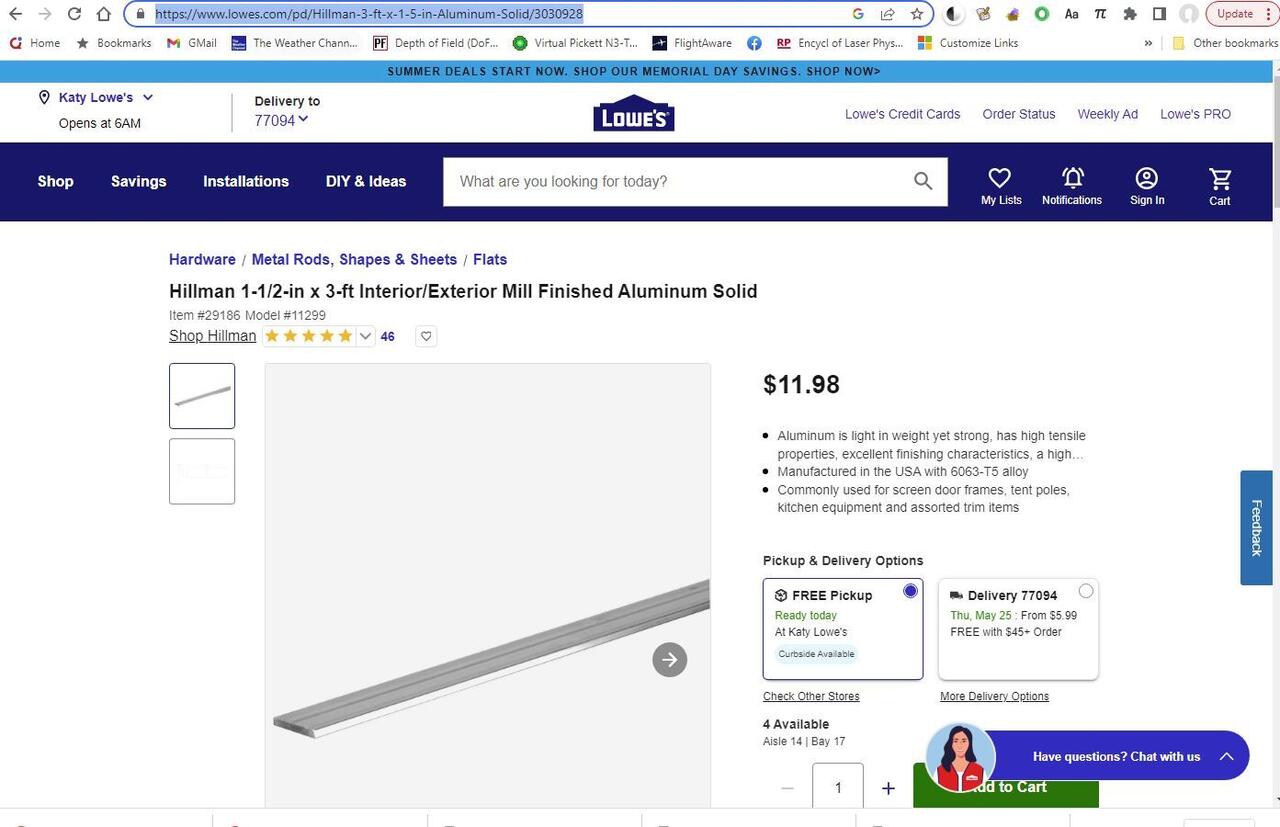Expand the Katy Lowe's store dropdown
Viewport: 1280px width, 827px height.
[x=148, y=97]
